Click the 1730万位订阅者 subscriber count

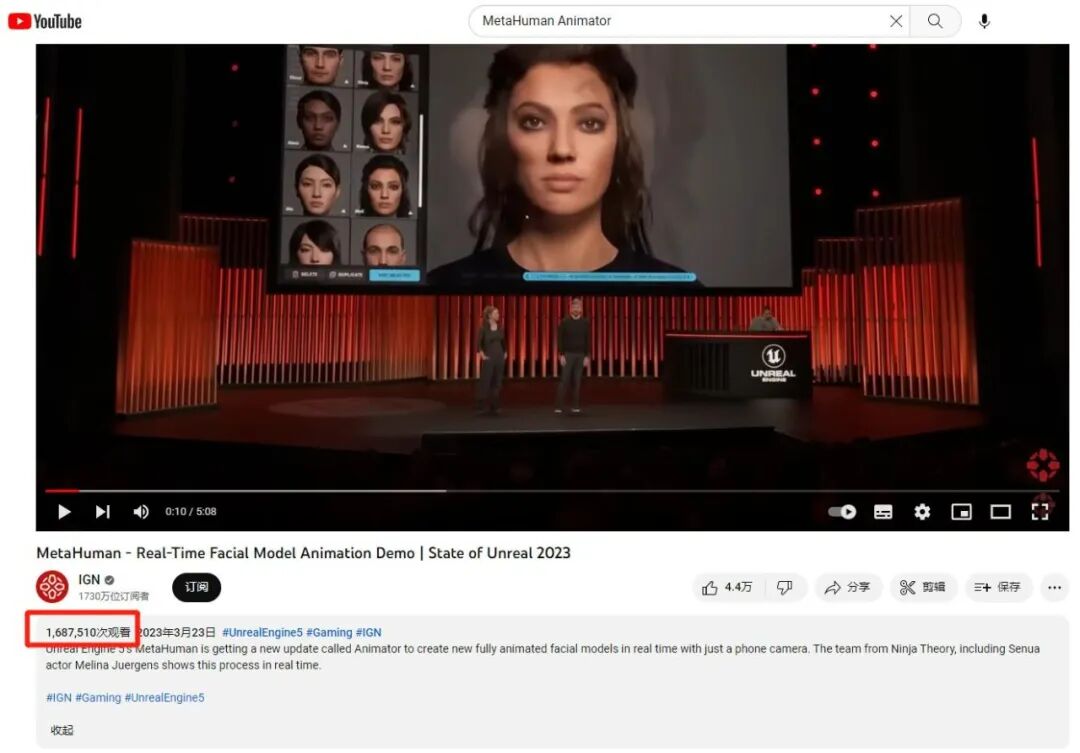[x=114, y=596]
